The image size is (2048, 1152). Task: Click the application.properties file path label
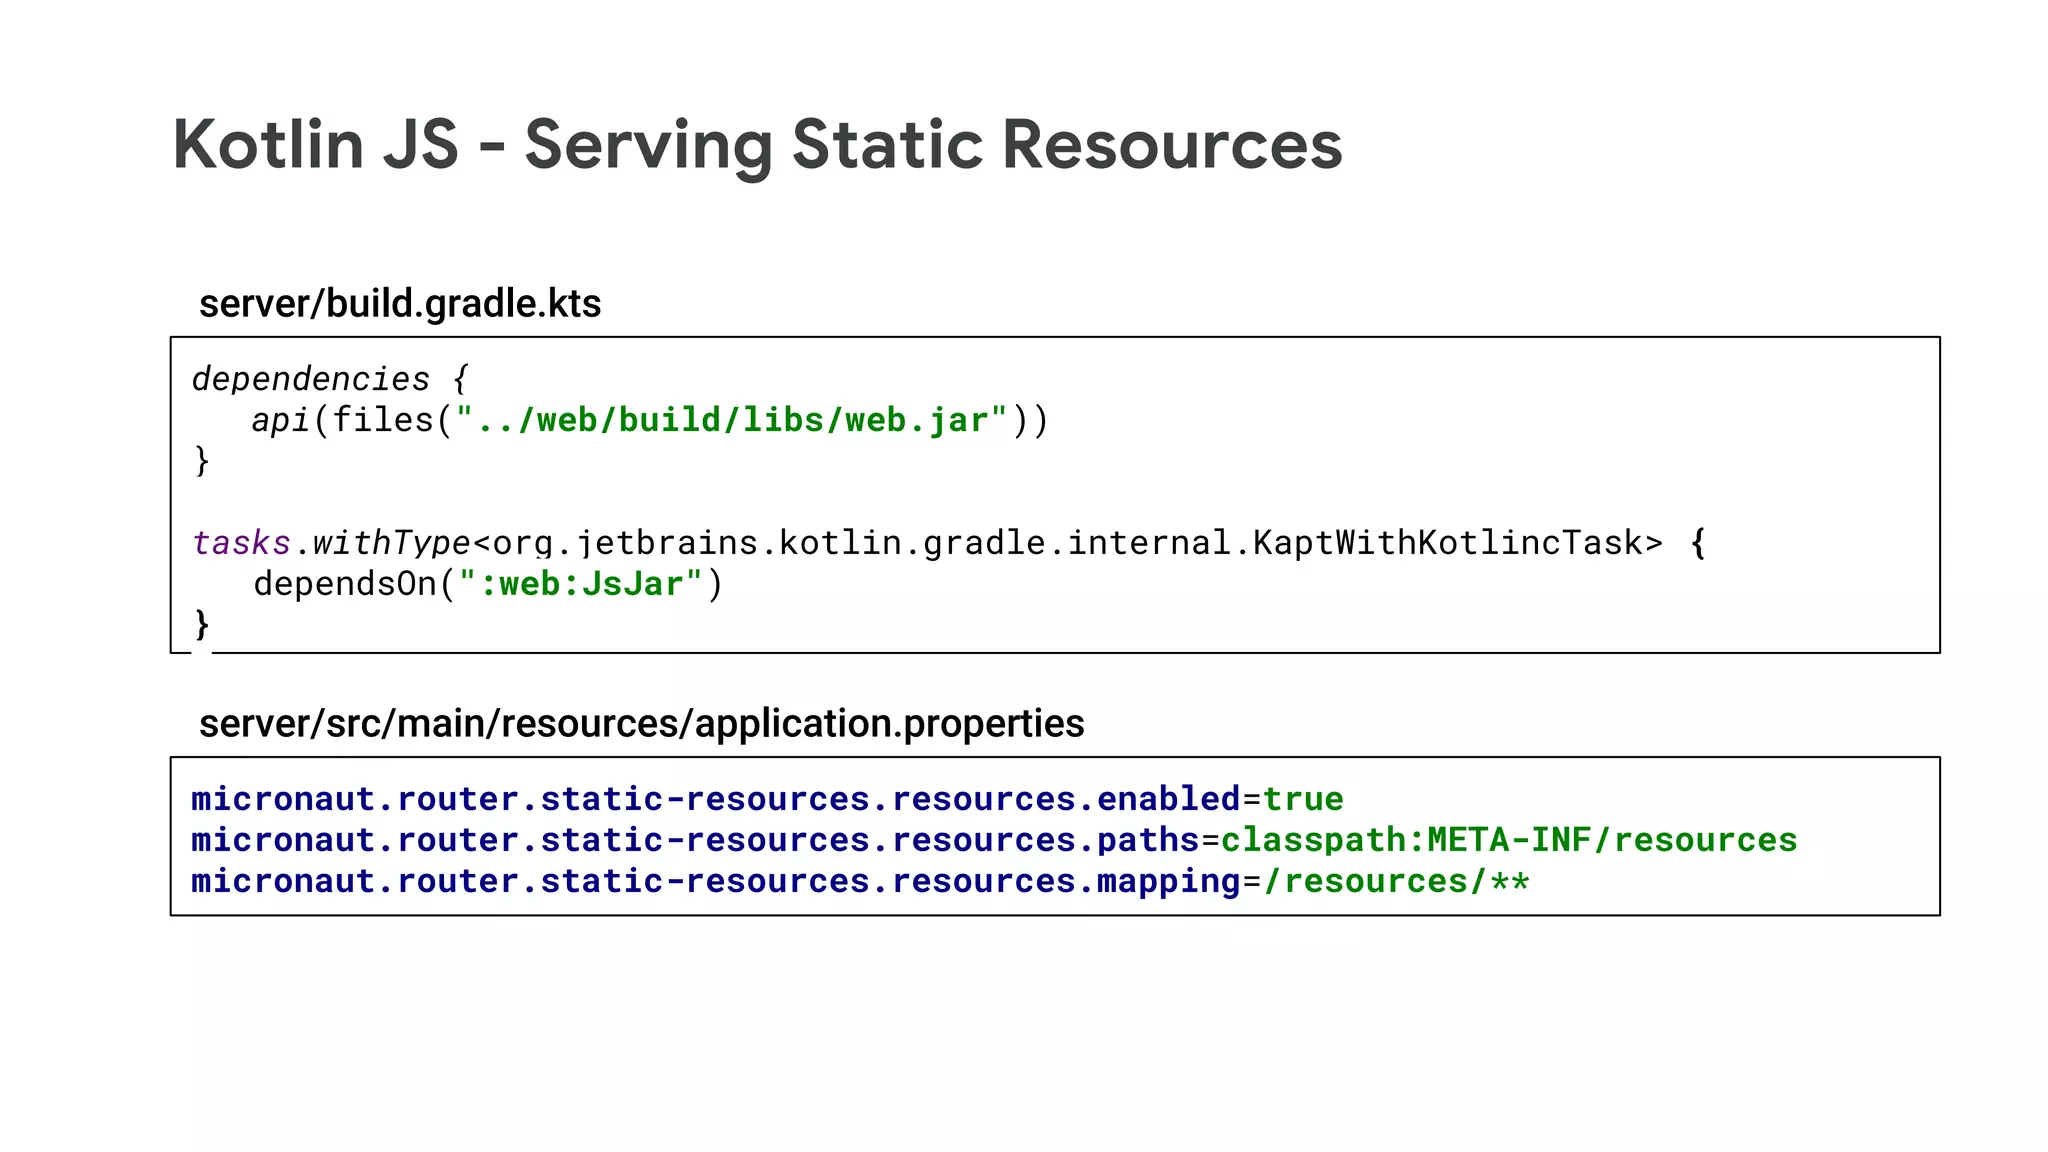[x=641, y=724]
